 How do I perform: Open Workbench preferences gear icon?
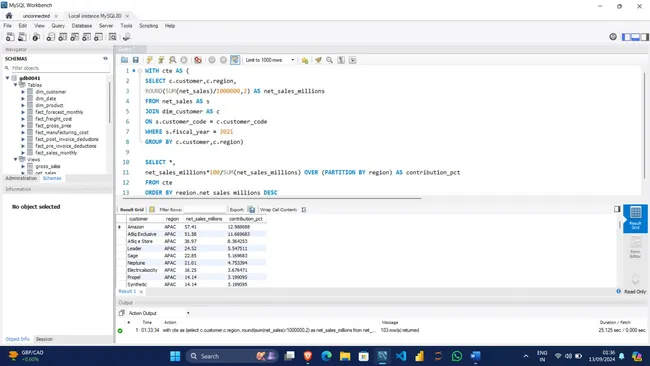coord(613,37)
